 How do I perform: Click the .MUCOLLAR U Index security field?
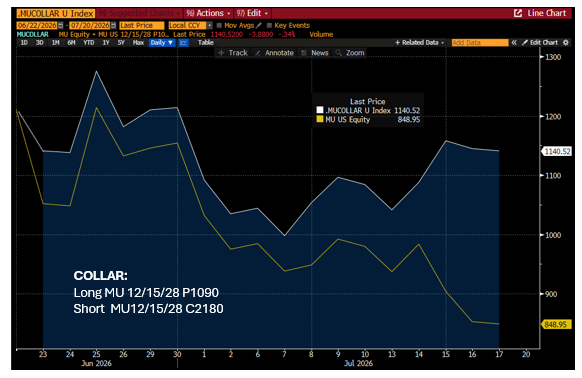56,13
